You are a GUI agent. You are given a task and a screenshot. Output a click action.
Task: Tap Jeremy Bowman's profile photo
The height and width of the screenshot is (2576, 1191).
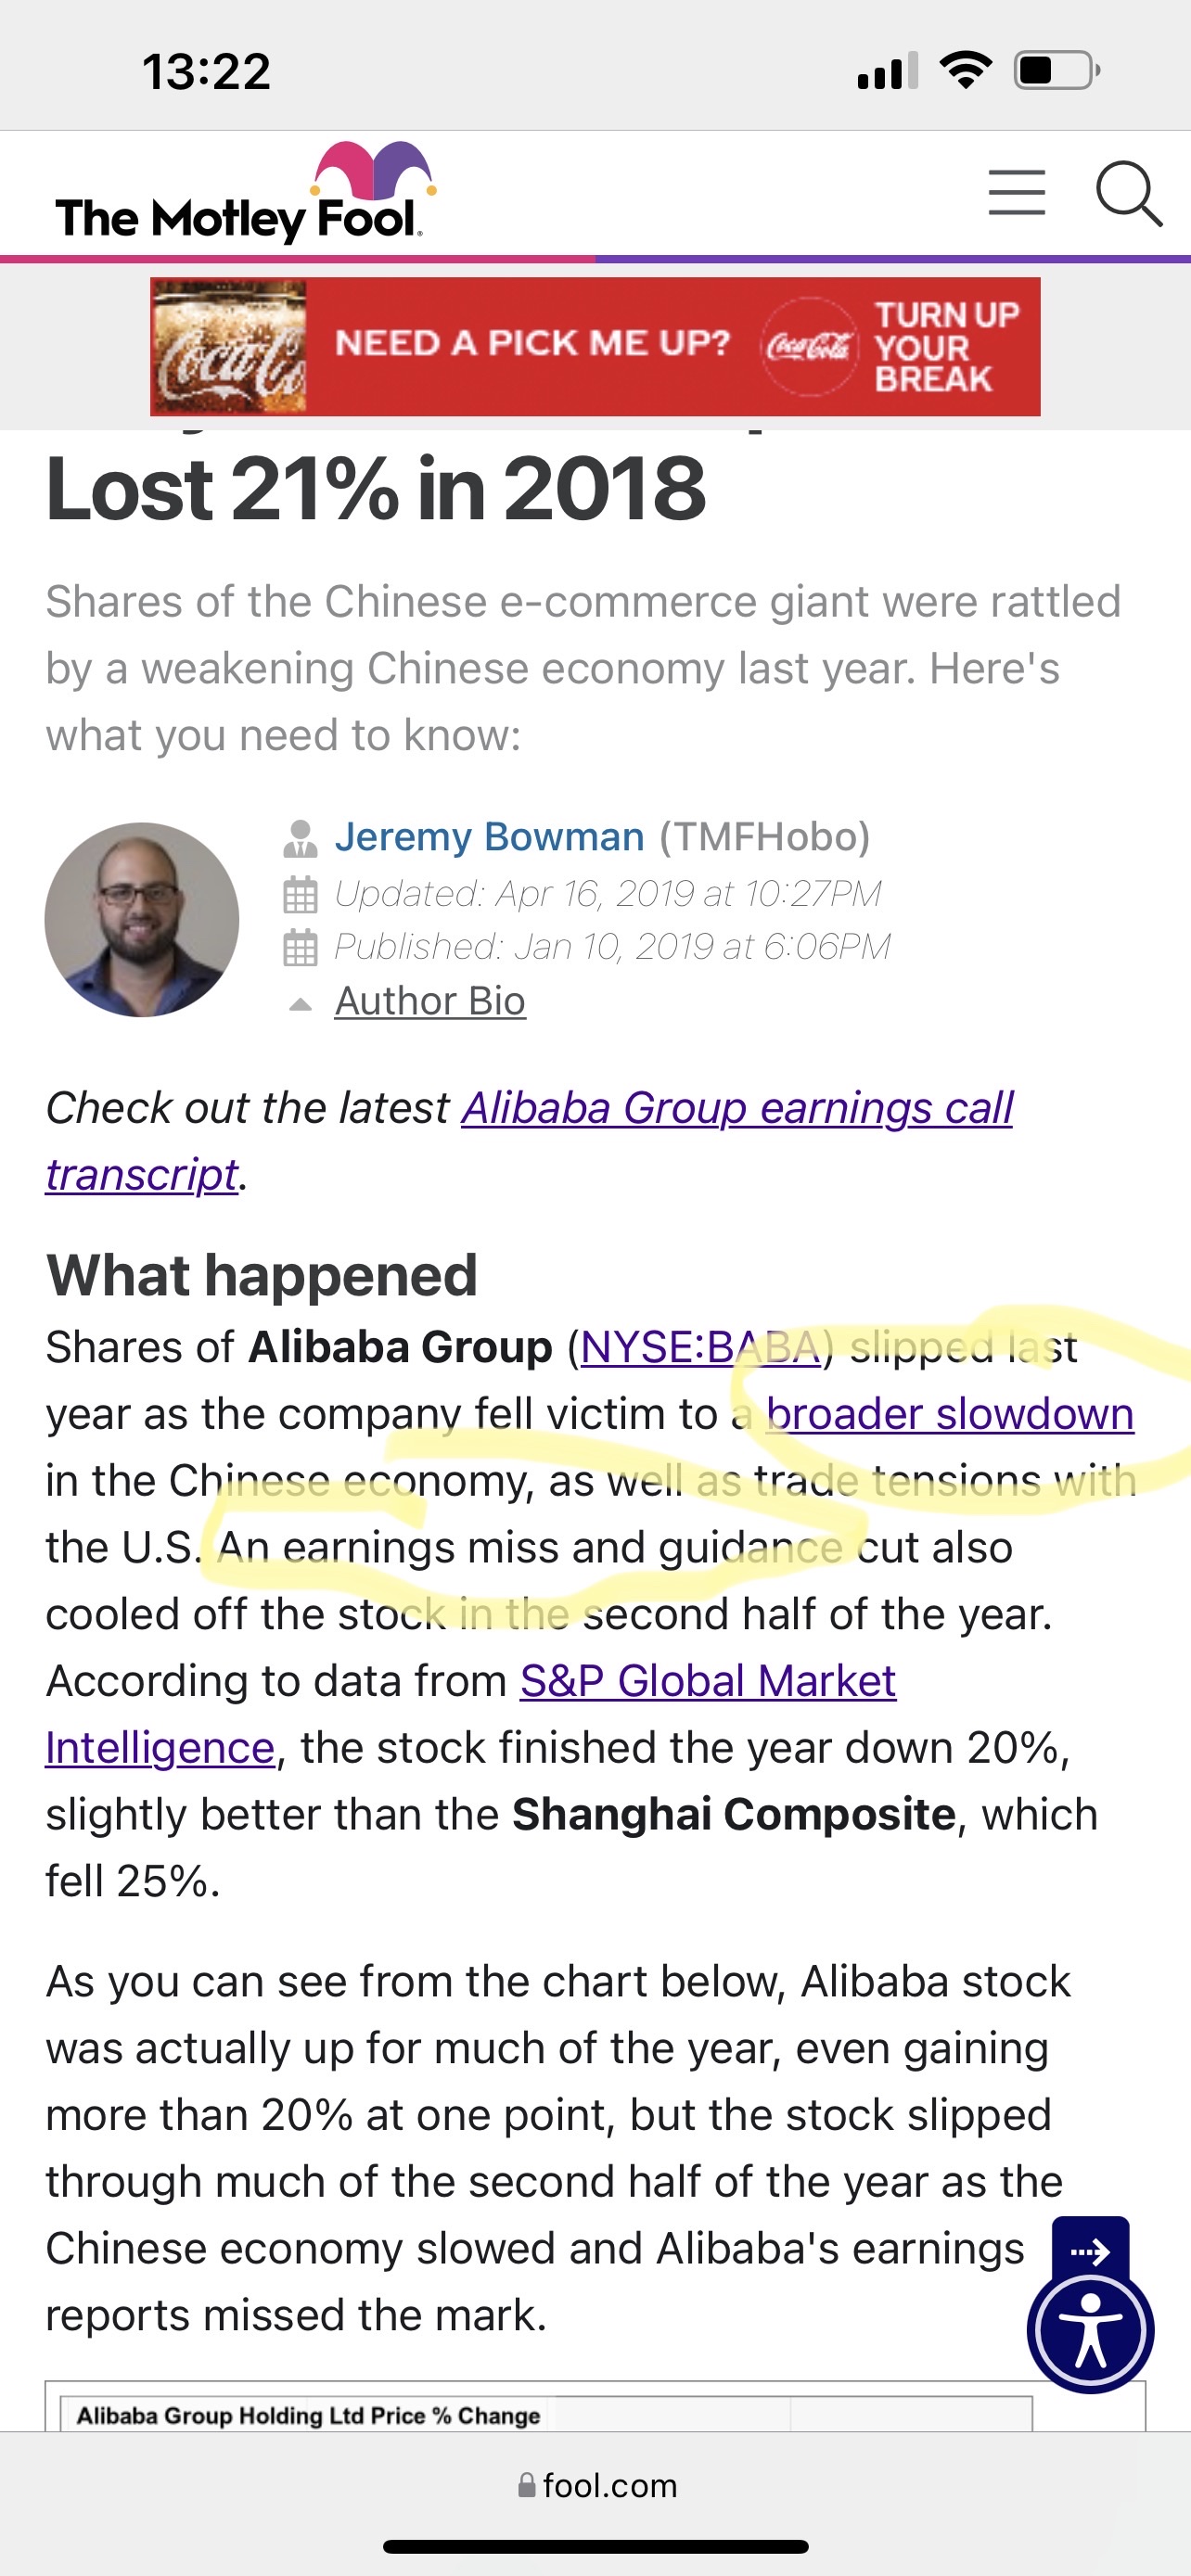coord(142,919)
